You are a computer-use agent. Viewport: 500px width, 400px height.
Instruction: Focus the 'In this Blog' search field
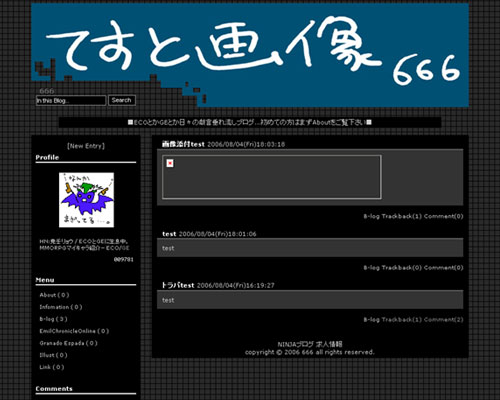click(71, 100)
